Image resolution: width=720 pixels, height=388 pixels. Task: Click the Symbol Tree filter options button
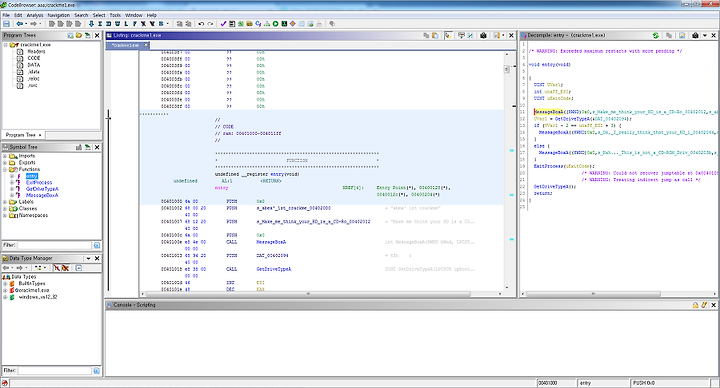pos(96,245)
